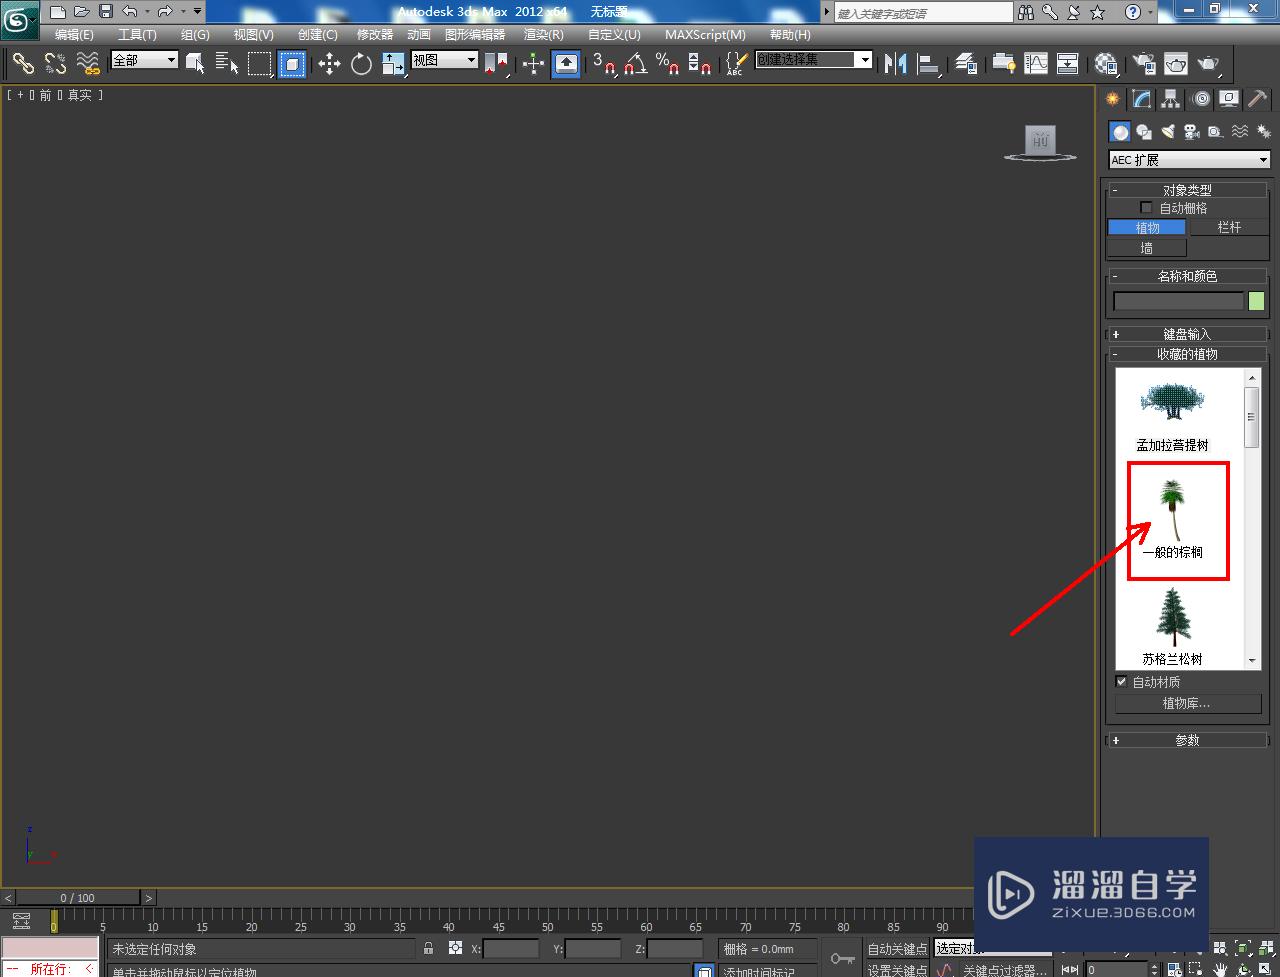
Task: Toggle Angle Snap
Action: [635, 64]
